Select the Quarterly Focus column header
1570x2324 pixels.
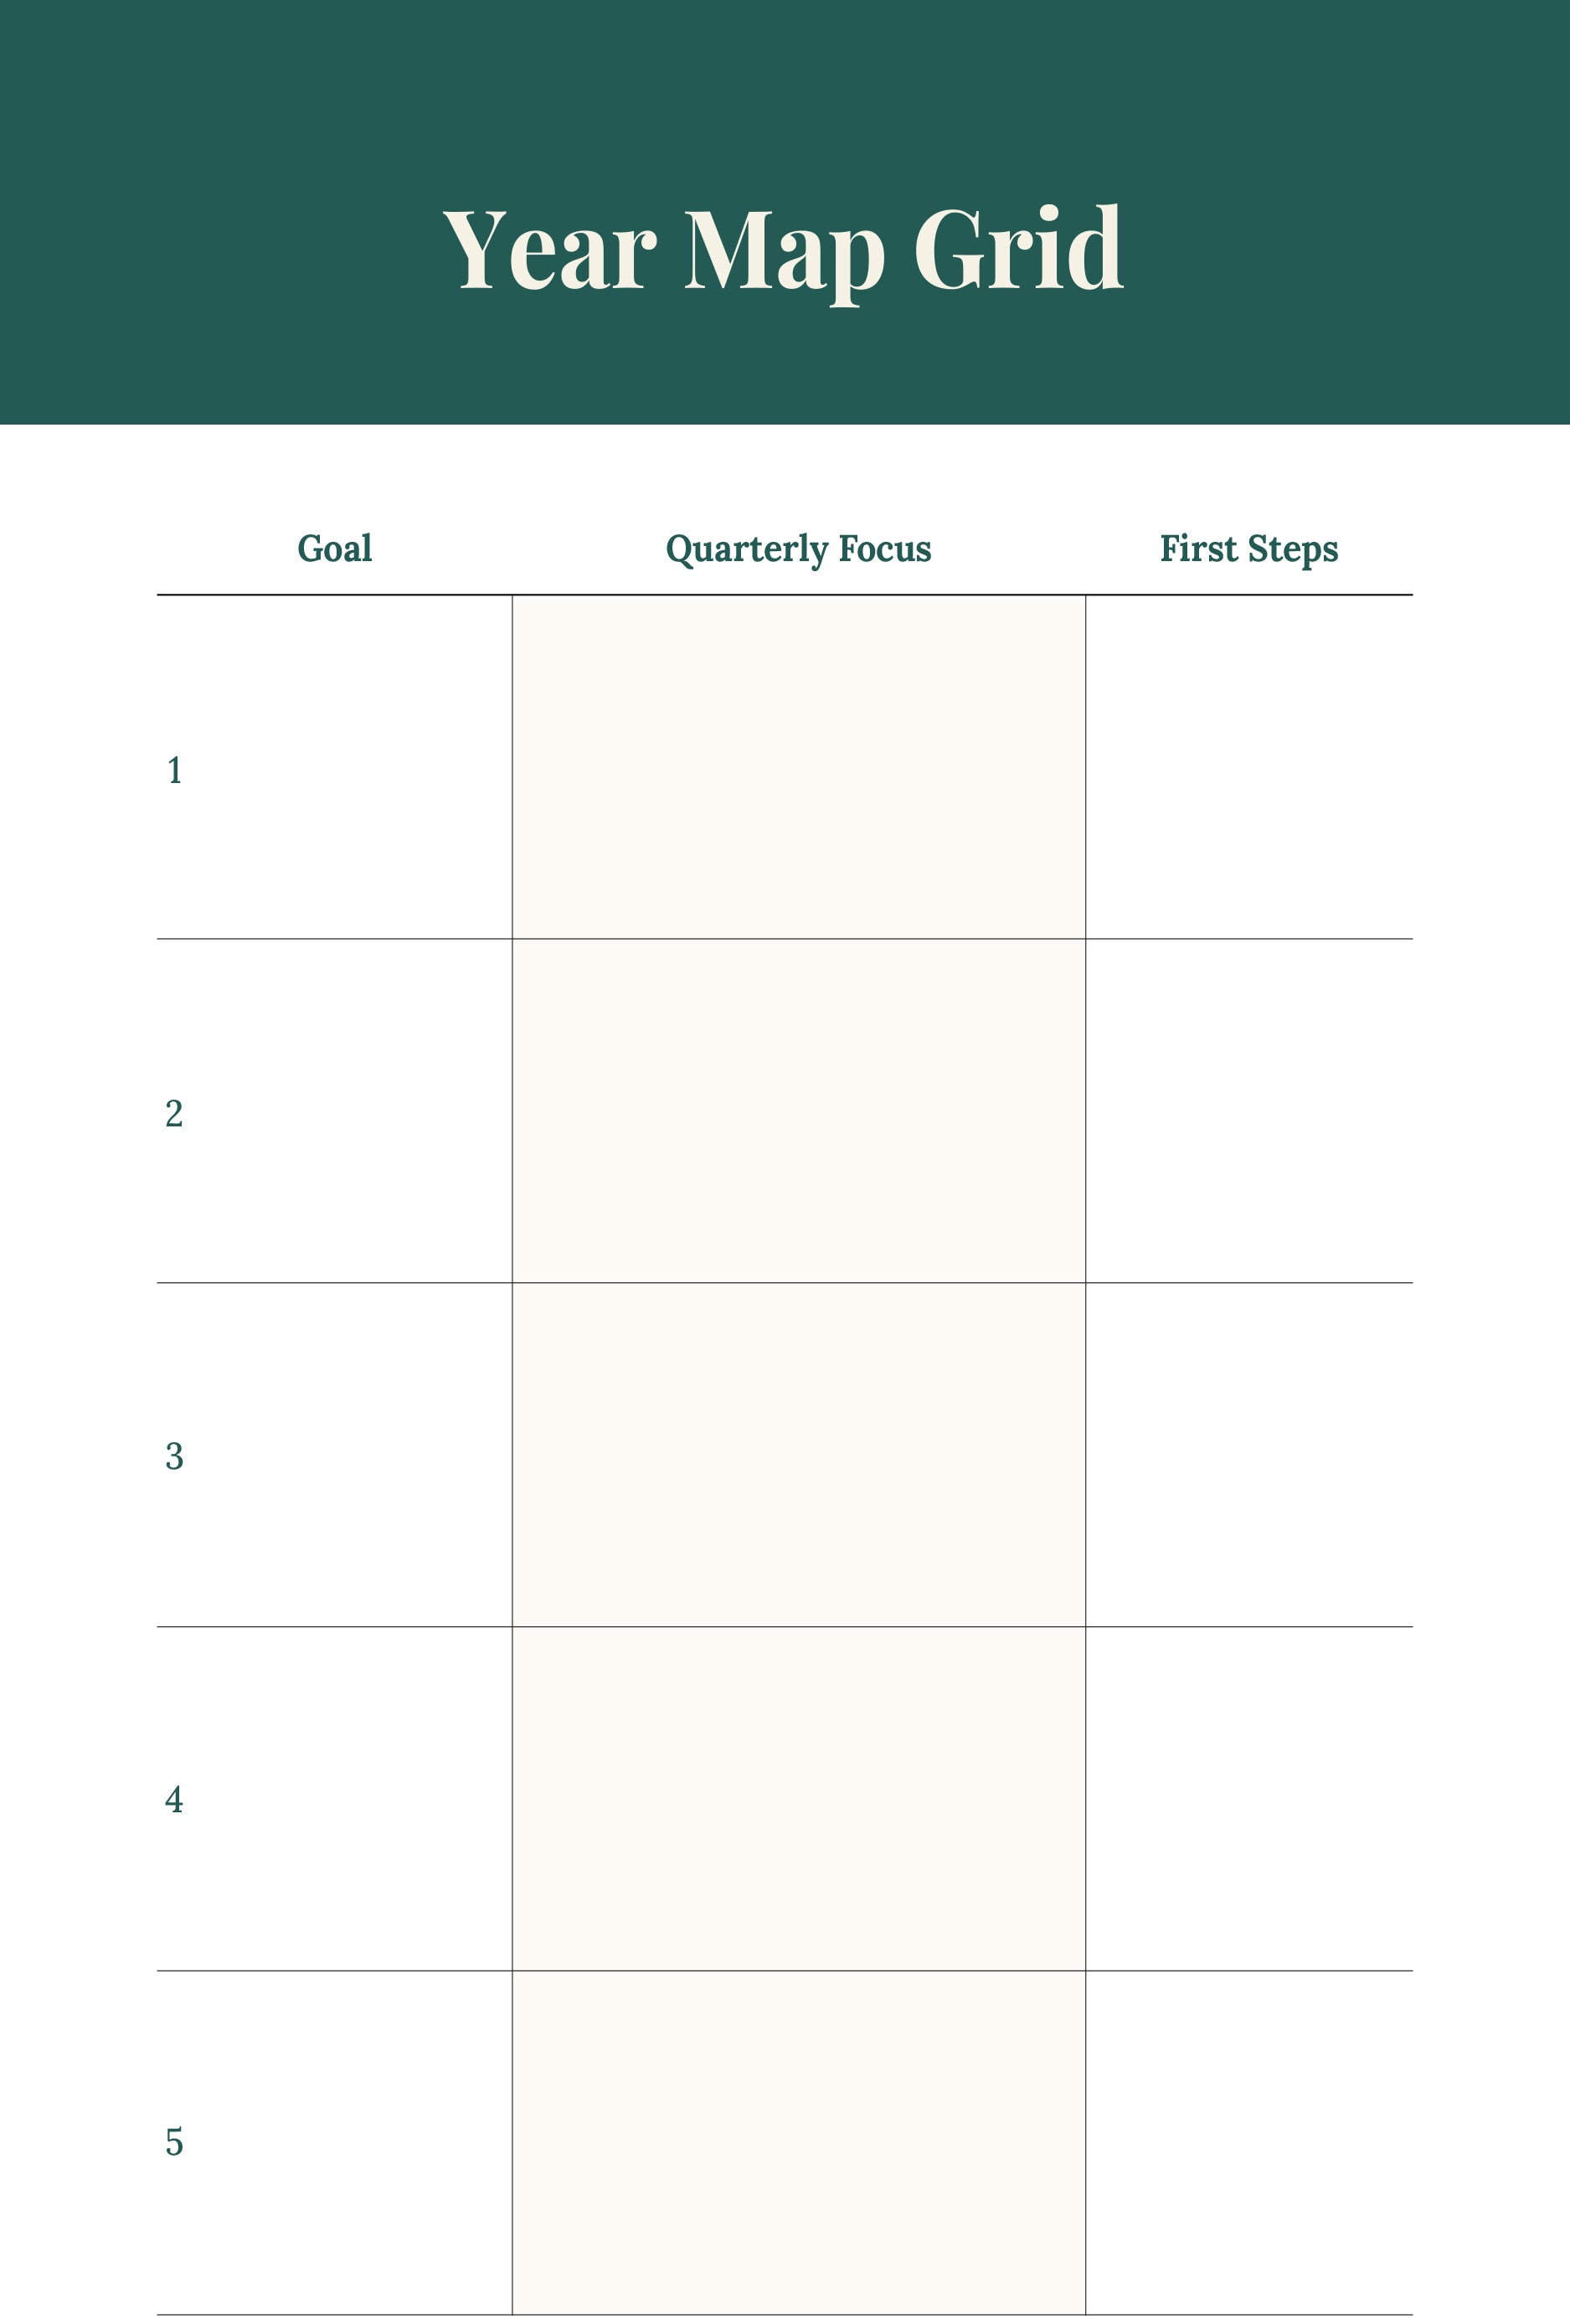(x=798, y=549)
